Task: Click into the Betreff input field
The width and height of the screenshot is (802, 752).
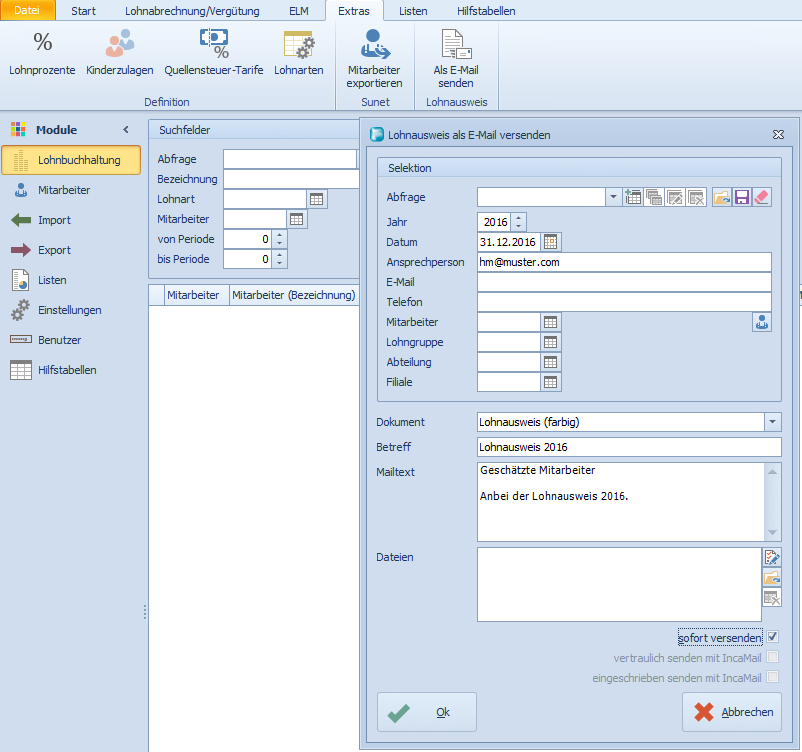Action: click(x=628, y=447)
